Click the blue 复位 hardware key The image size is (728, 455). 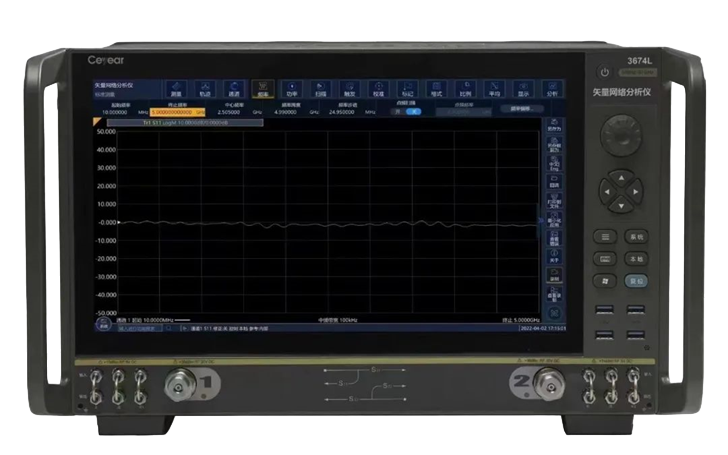pos(636,281)
